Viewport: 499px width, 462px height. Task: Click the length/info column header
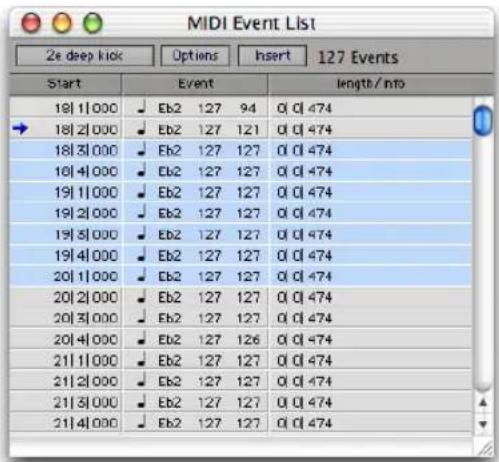(371, 84)
